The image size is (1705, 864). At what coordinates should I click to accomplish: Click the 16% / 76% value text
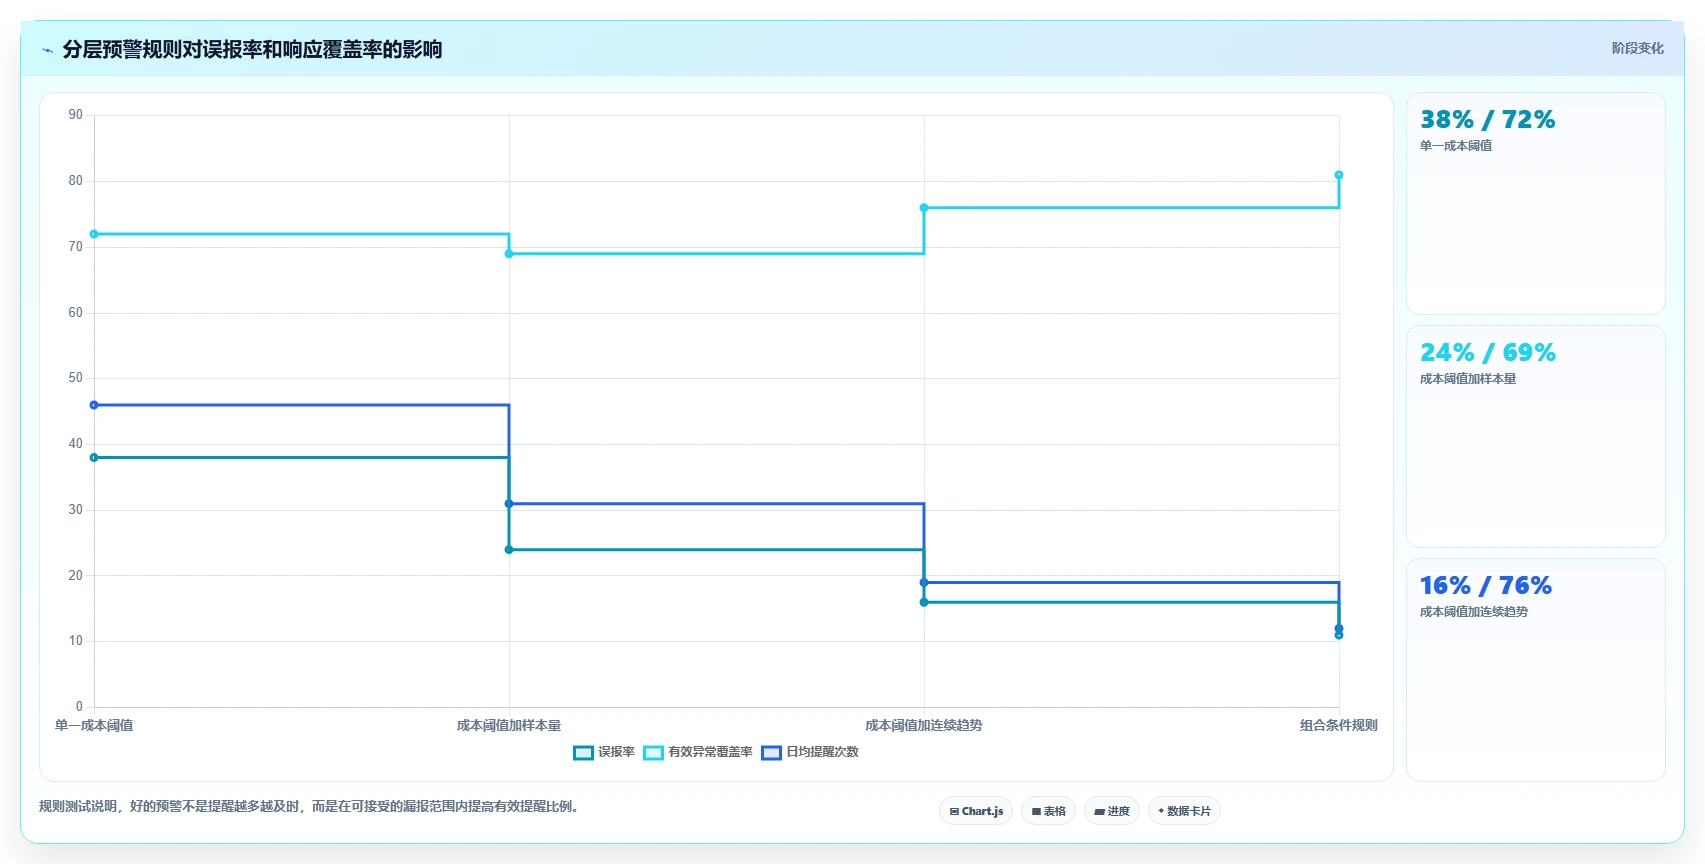[x=1485, y=586]
